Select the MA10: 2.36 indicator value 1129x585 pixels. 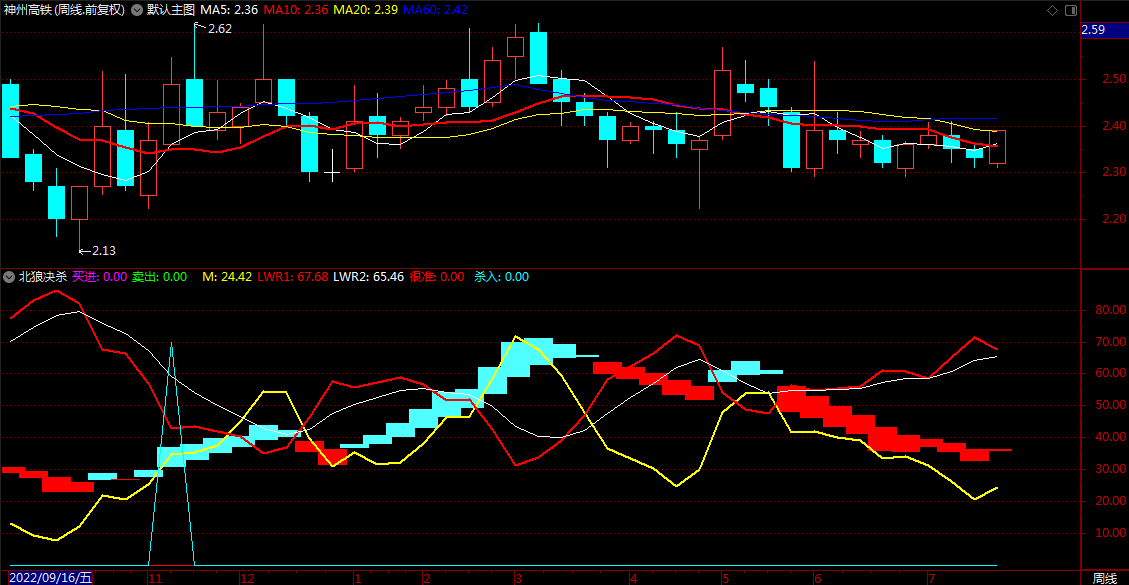(296, 10)
